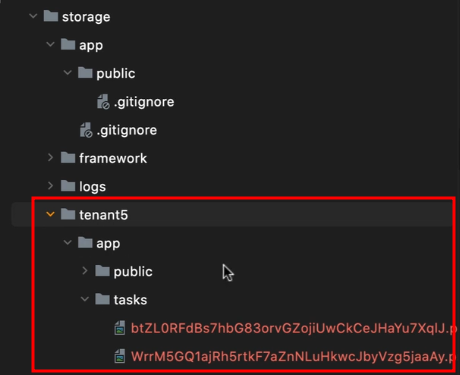Image resolution: width=460 pixels, height=375 pixels.
Task: Collapse the tenant5 folder chevron
Action: pos(50,214)
